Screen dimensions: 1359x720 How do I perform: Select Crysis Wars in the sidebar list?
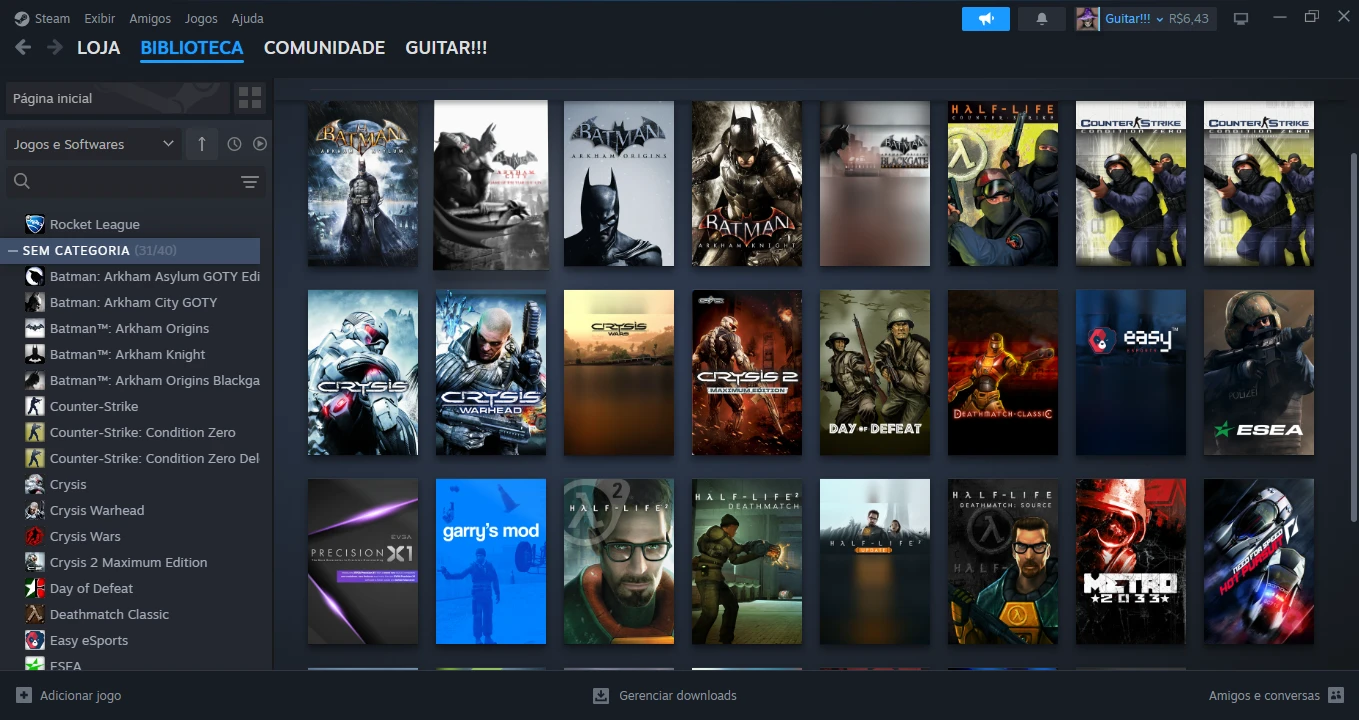(141, 536)
